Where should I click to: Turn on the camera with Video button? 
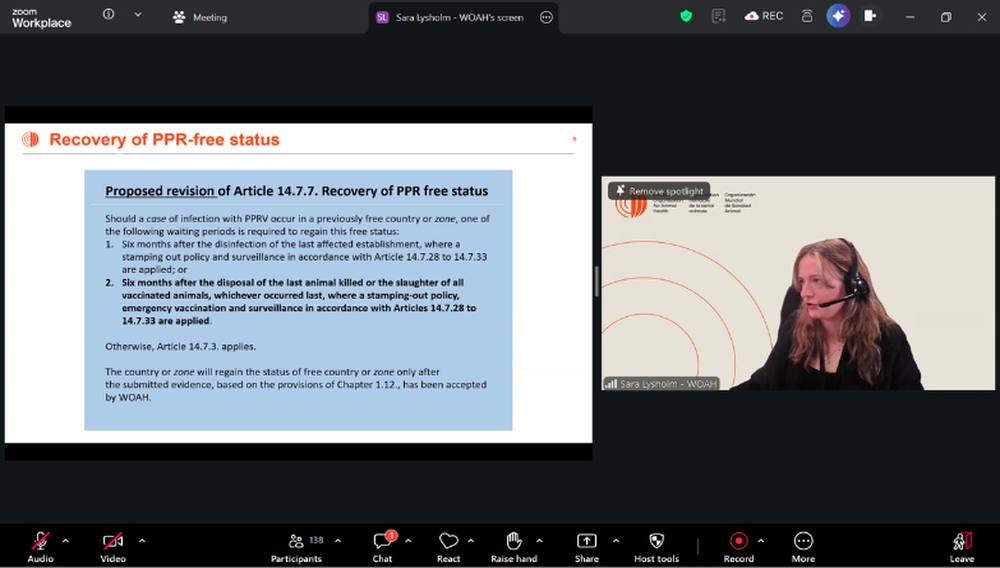click(112, 545)
